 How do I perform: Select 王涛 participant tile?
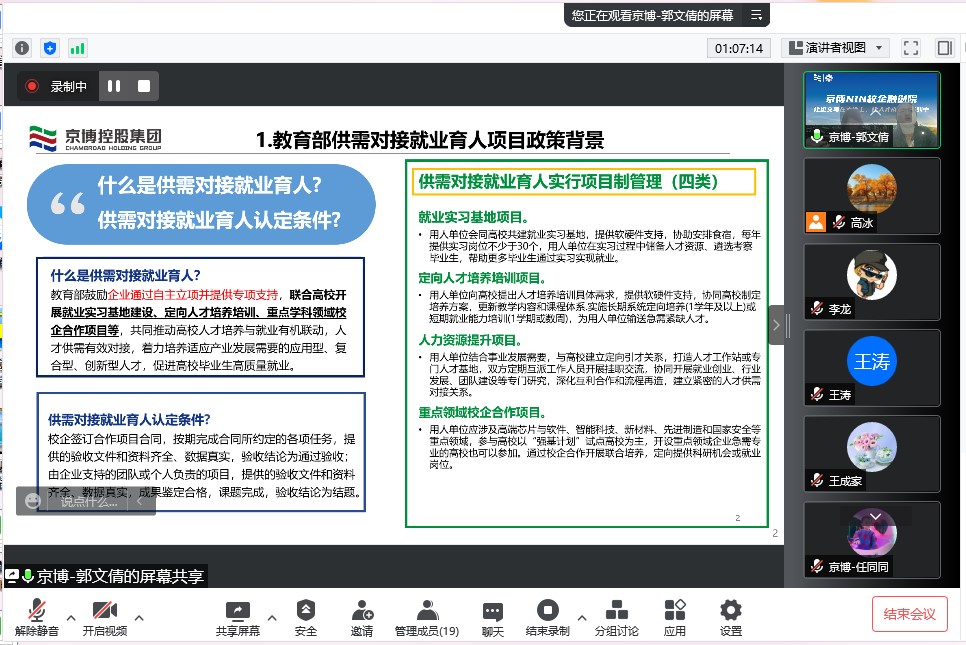click(872, 368)
